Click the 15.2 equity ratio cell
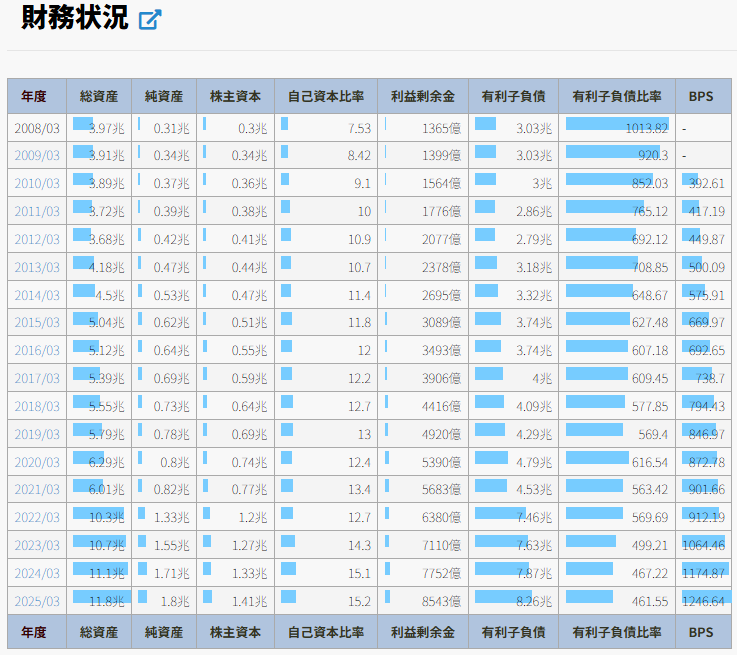737x655 pixels. point(326,601)
